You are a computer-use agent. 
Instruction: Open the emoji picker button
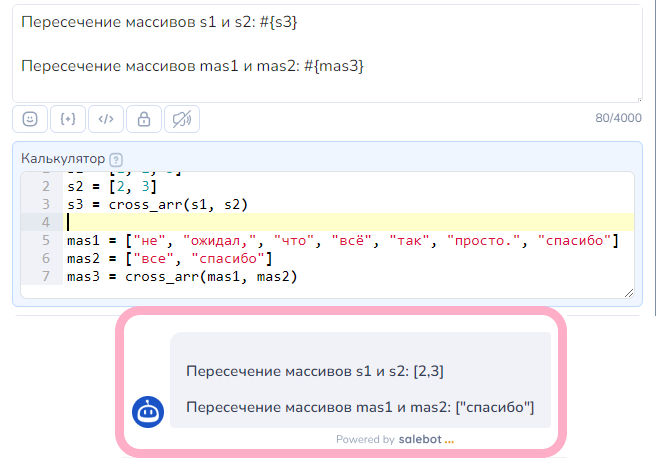coord(30,119)
